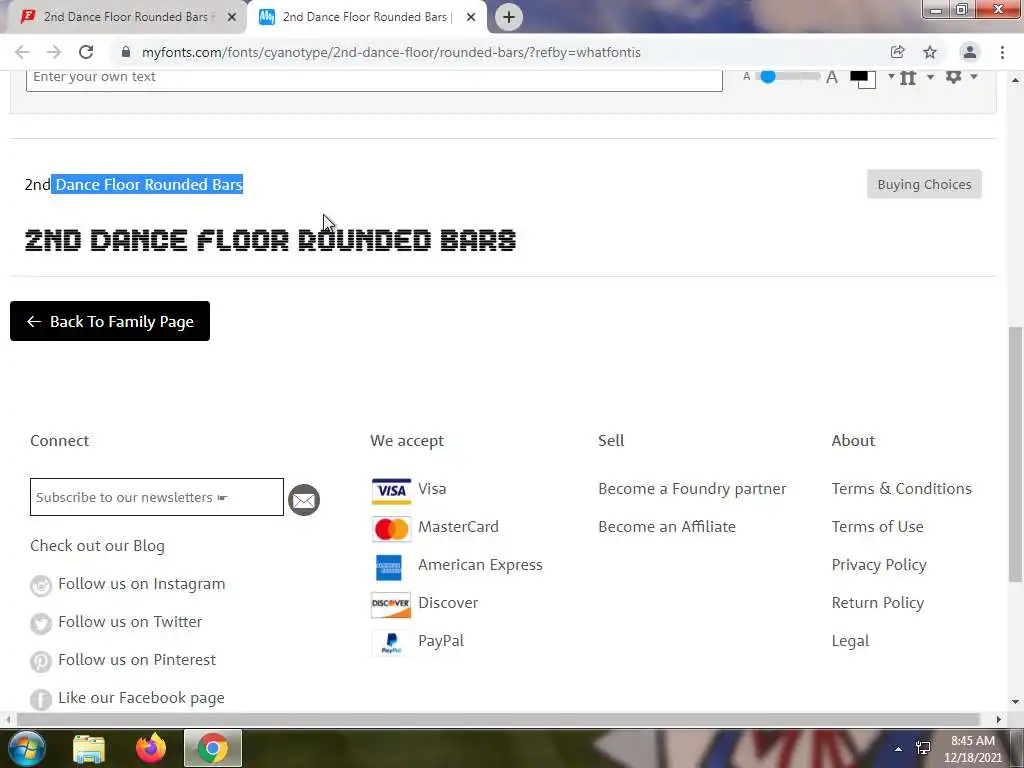Expand the color swatch dropdown arrow

tap(891, 76)
